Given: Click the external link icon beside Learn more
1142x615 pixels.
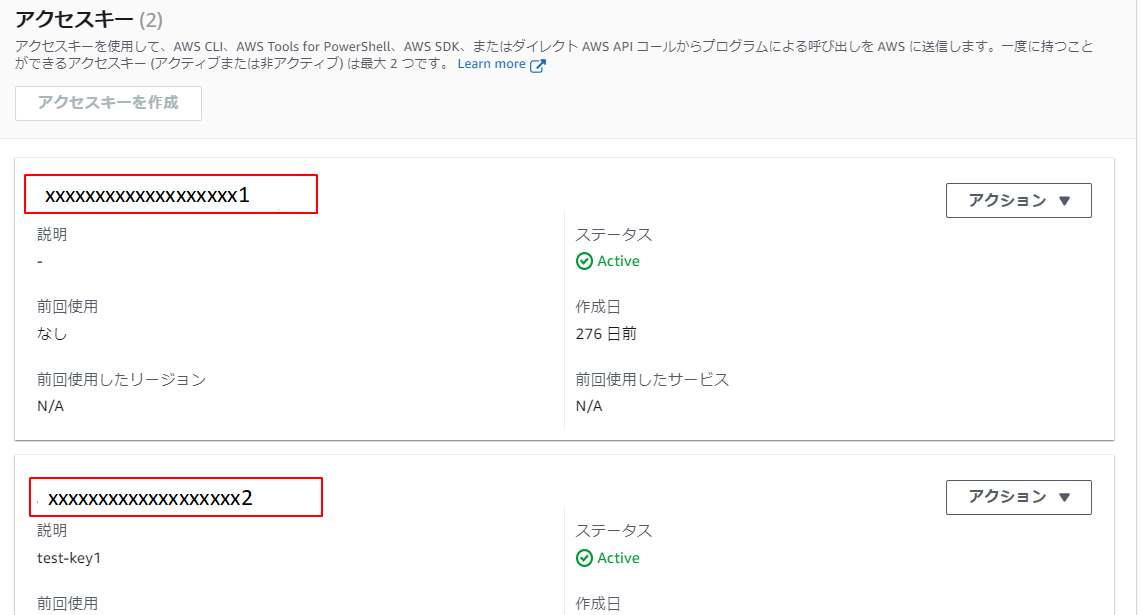Looking at the screenshot, I should pos(538,66).
